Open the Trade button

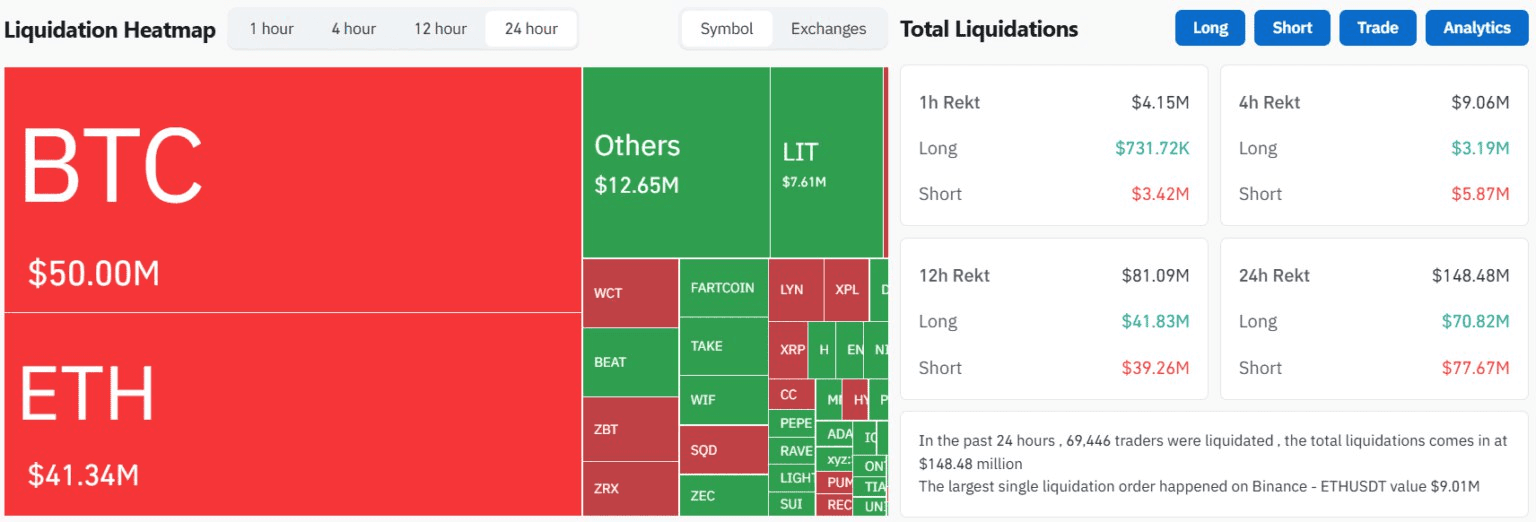coord(1377,28)
